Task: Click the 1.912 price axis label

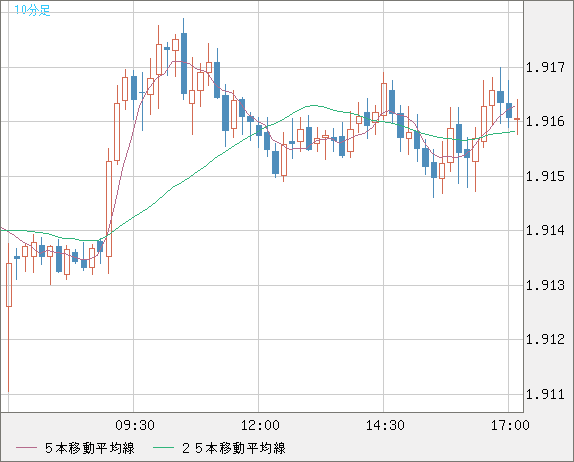Action: coord(545,339)
